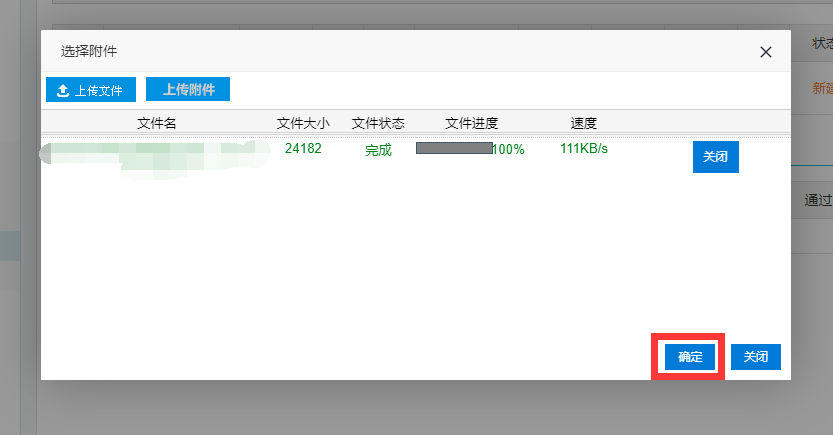
Task: Click the 完成 status text
Action: [x=378, y=150]
